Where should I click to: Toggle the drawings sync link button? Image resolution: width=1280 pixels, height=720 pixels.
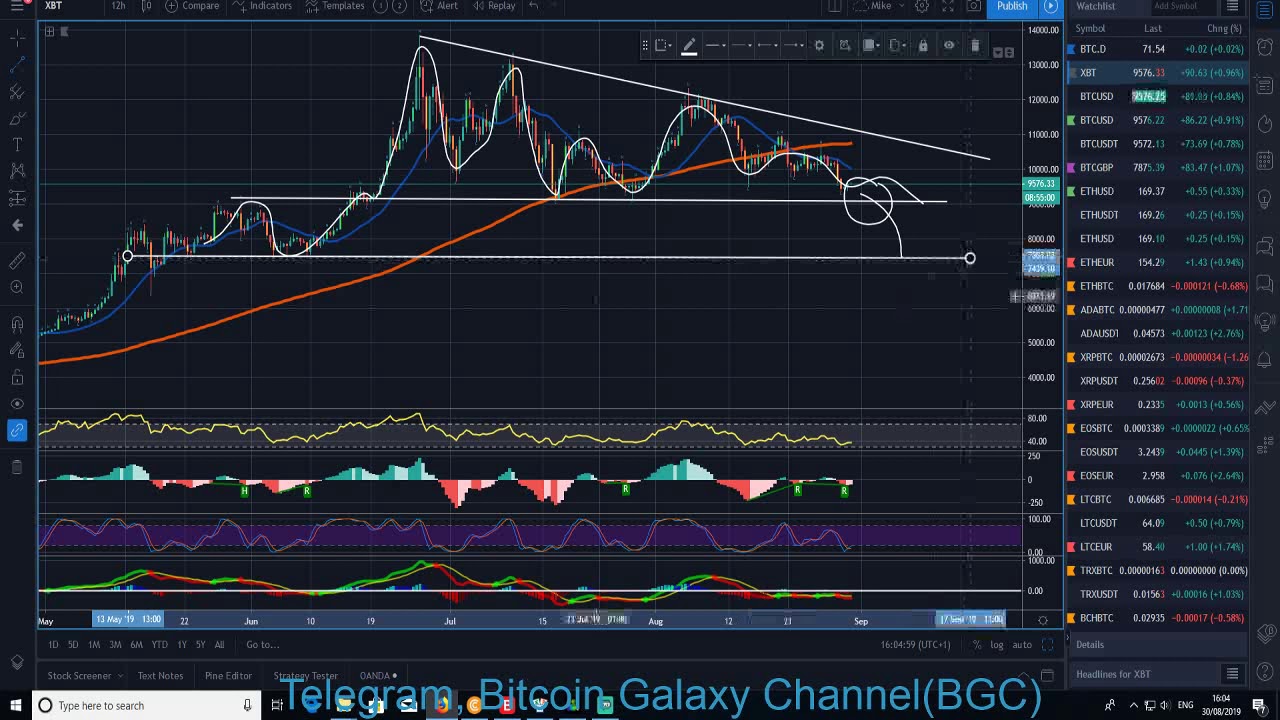click(x=17, y=431)
